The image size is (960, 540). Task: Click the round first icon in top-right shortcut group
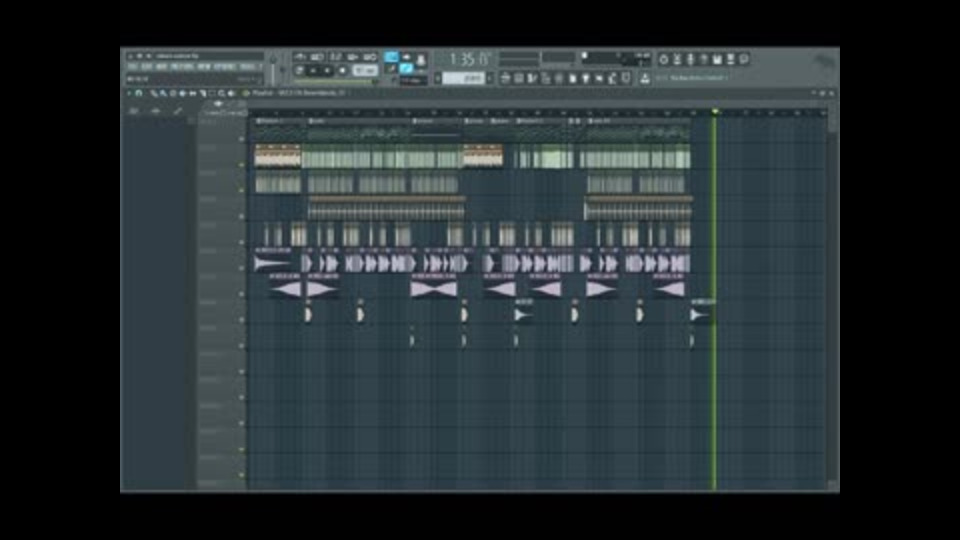point(664,59)
